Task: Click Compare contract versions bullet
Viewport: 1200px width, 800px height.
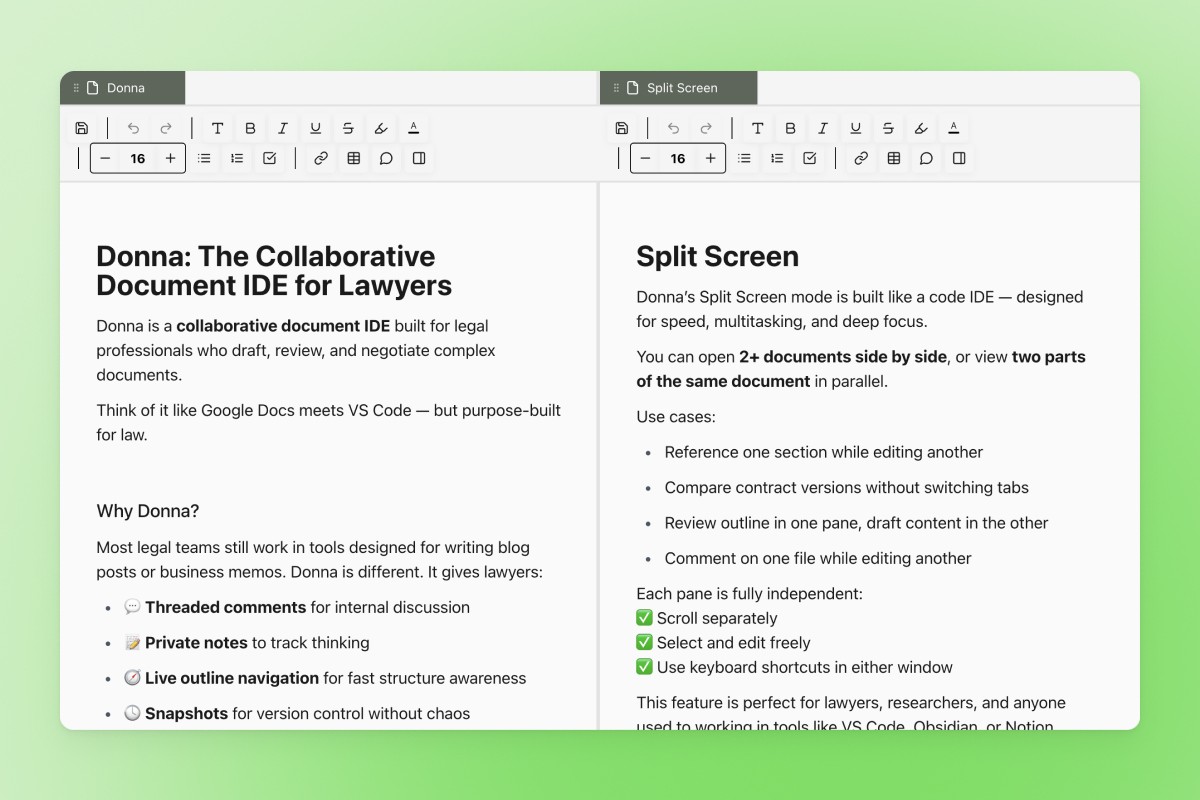Action: click(x=847, y=488)
